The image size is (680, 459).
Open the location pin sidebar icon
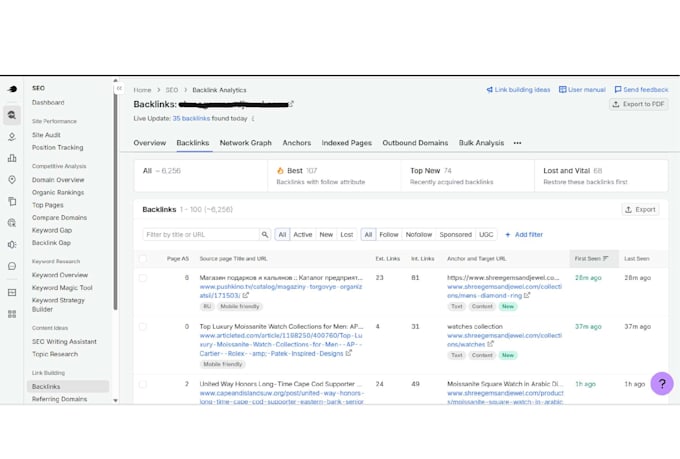(12, 180)
